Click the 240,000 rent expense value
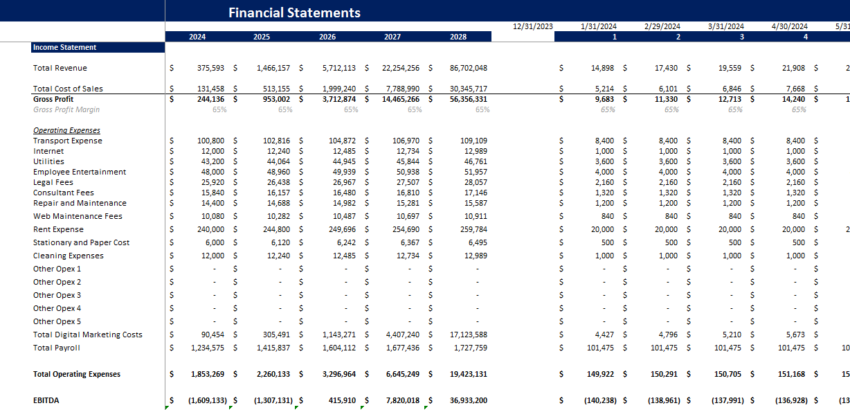 coord(211,229)
